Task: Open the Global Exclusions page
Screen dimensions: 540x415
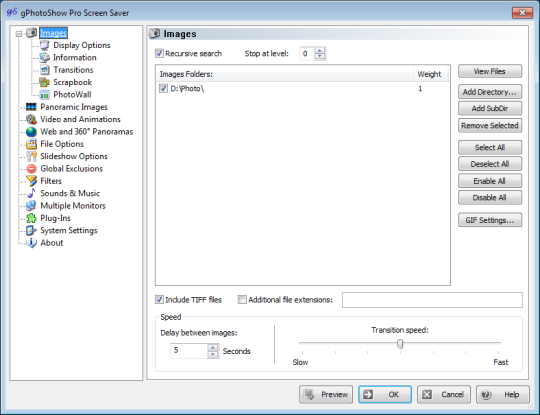Action: (71, 169)
